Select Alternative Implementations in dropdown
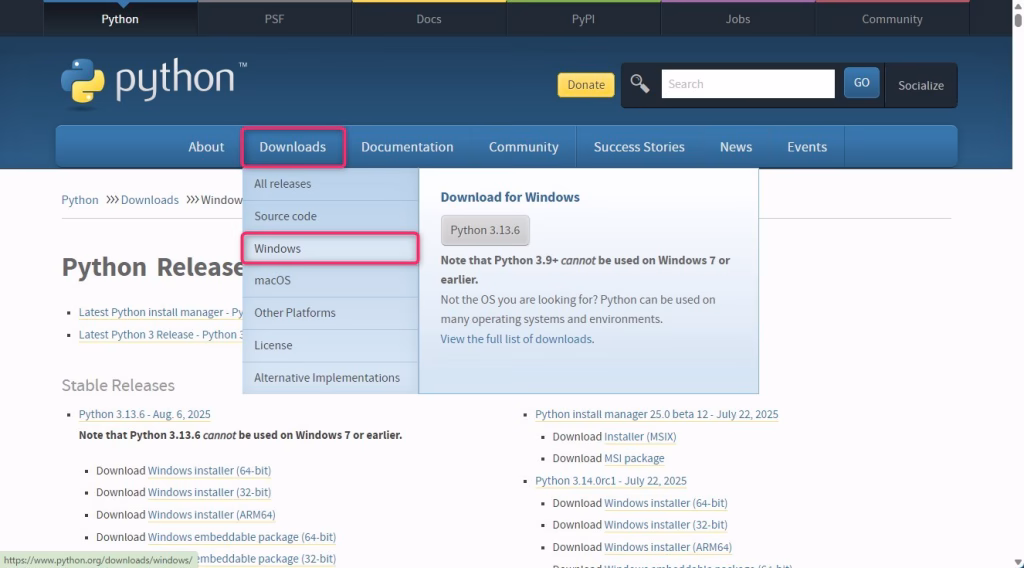Screen dimensions: 1024x568 click(330, 378)
